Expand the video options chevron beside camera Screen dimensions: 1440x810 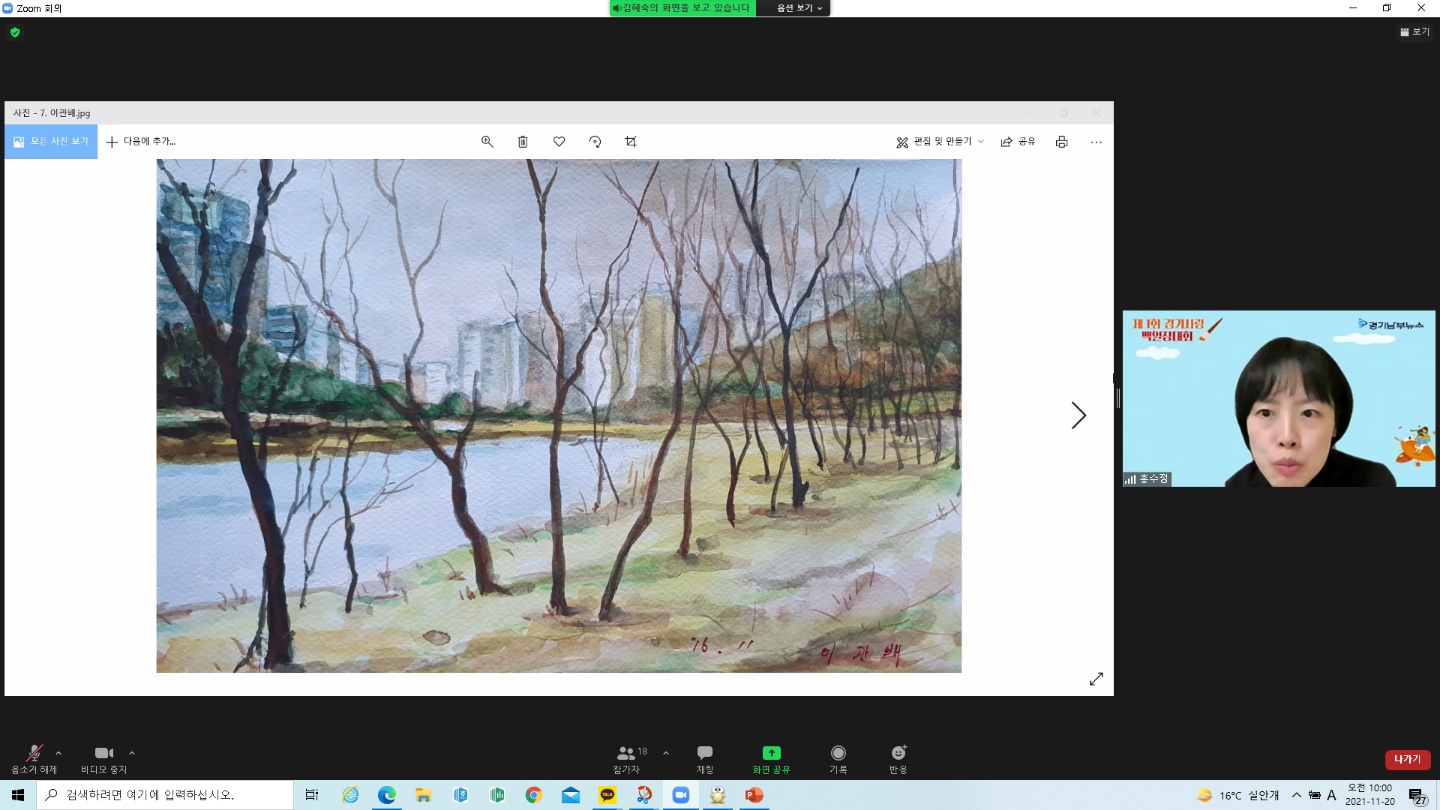(132, 753)
